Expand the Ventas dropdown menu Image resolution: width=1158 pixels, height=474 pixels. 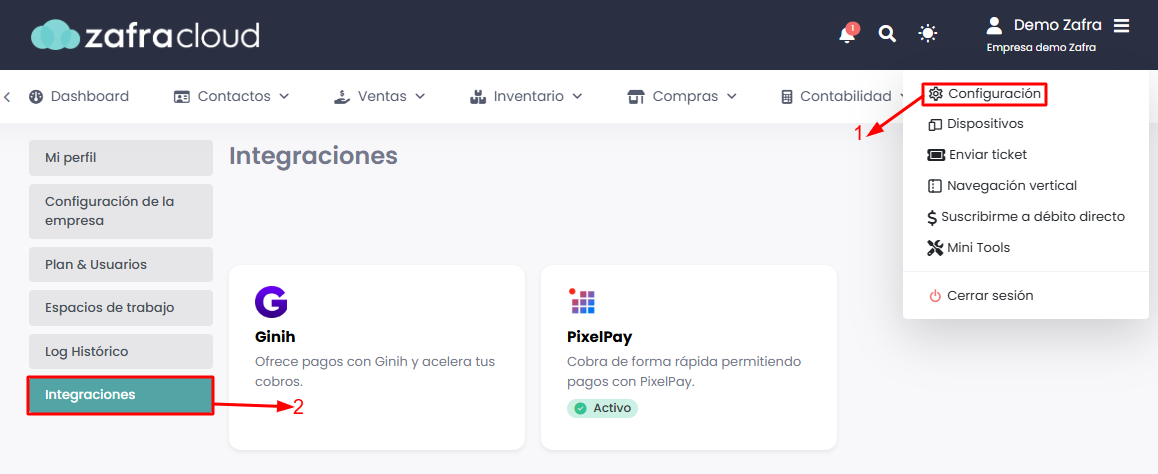[x=380, y=96]
